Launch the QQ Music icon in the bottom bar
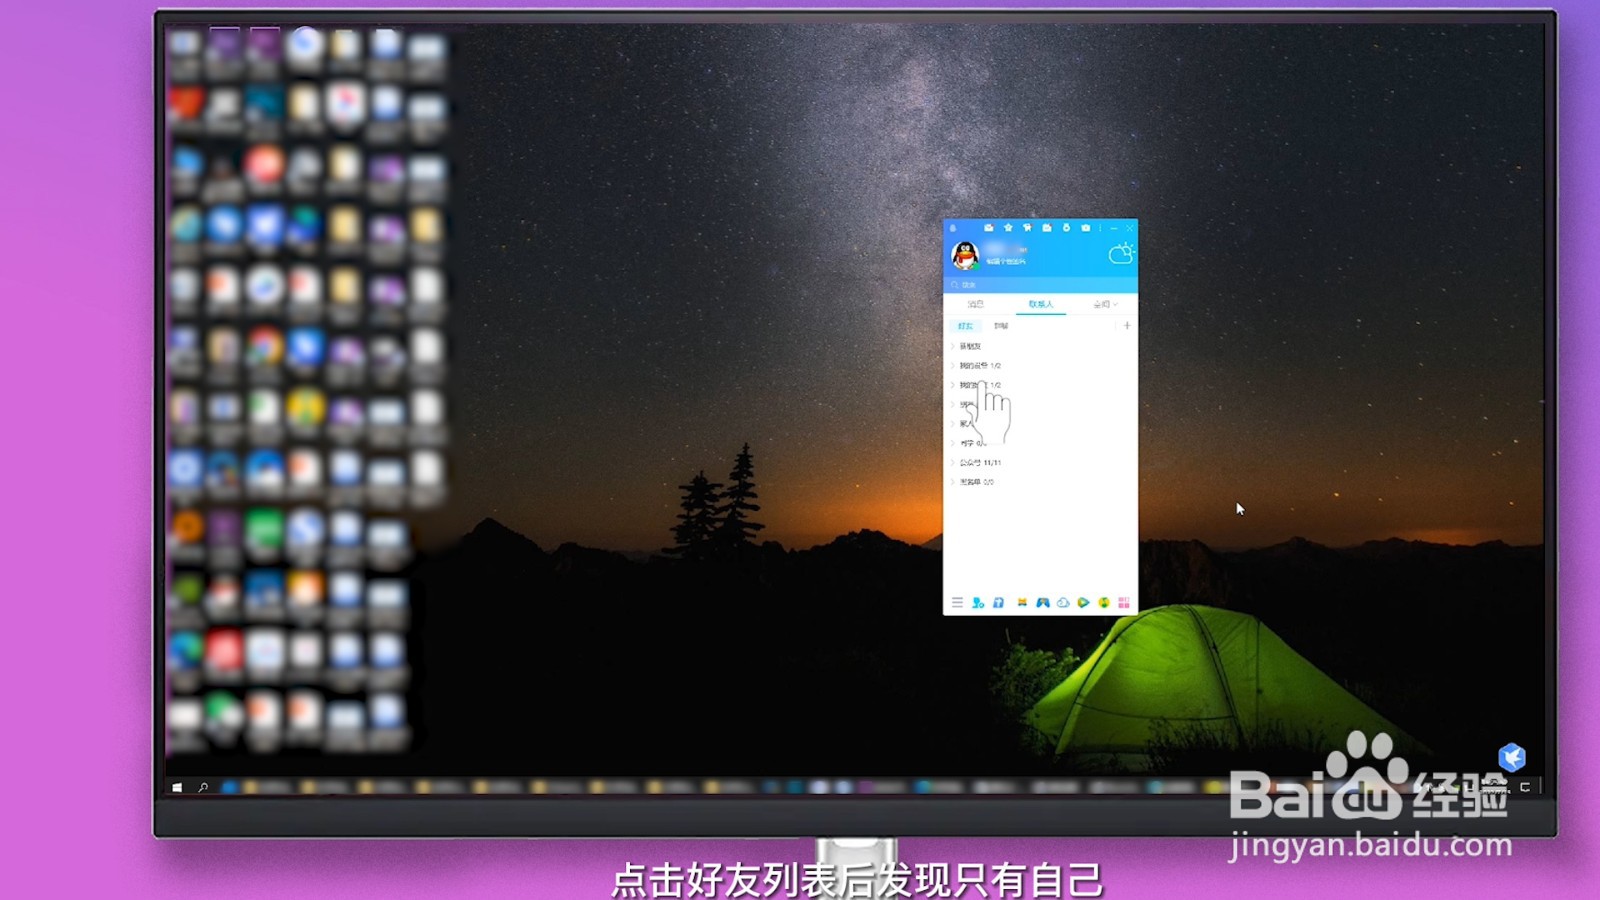Screen dimensions: 1600x900 (1104, 602)
